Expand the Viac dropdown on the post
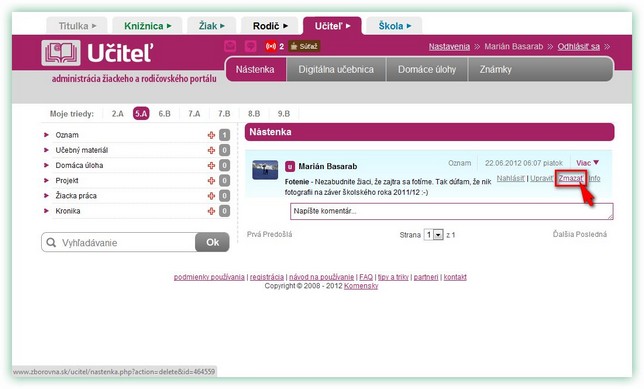The image size is (644, 389). [587, 163]
